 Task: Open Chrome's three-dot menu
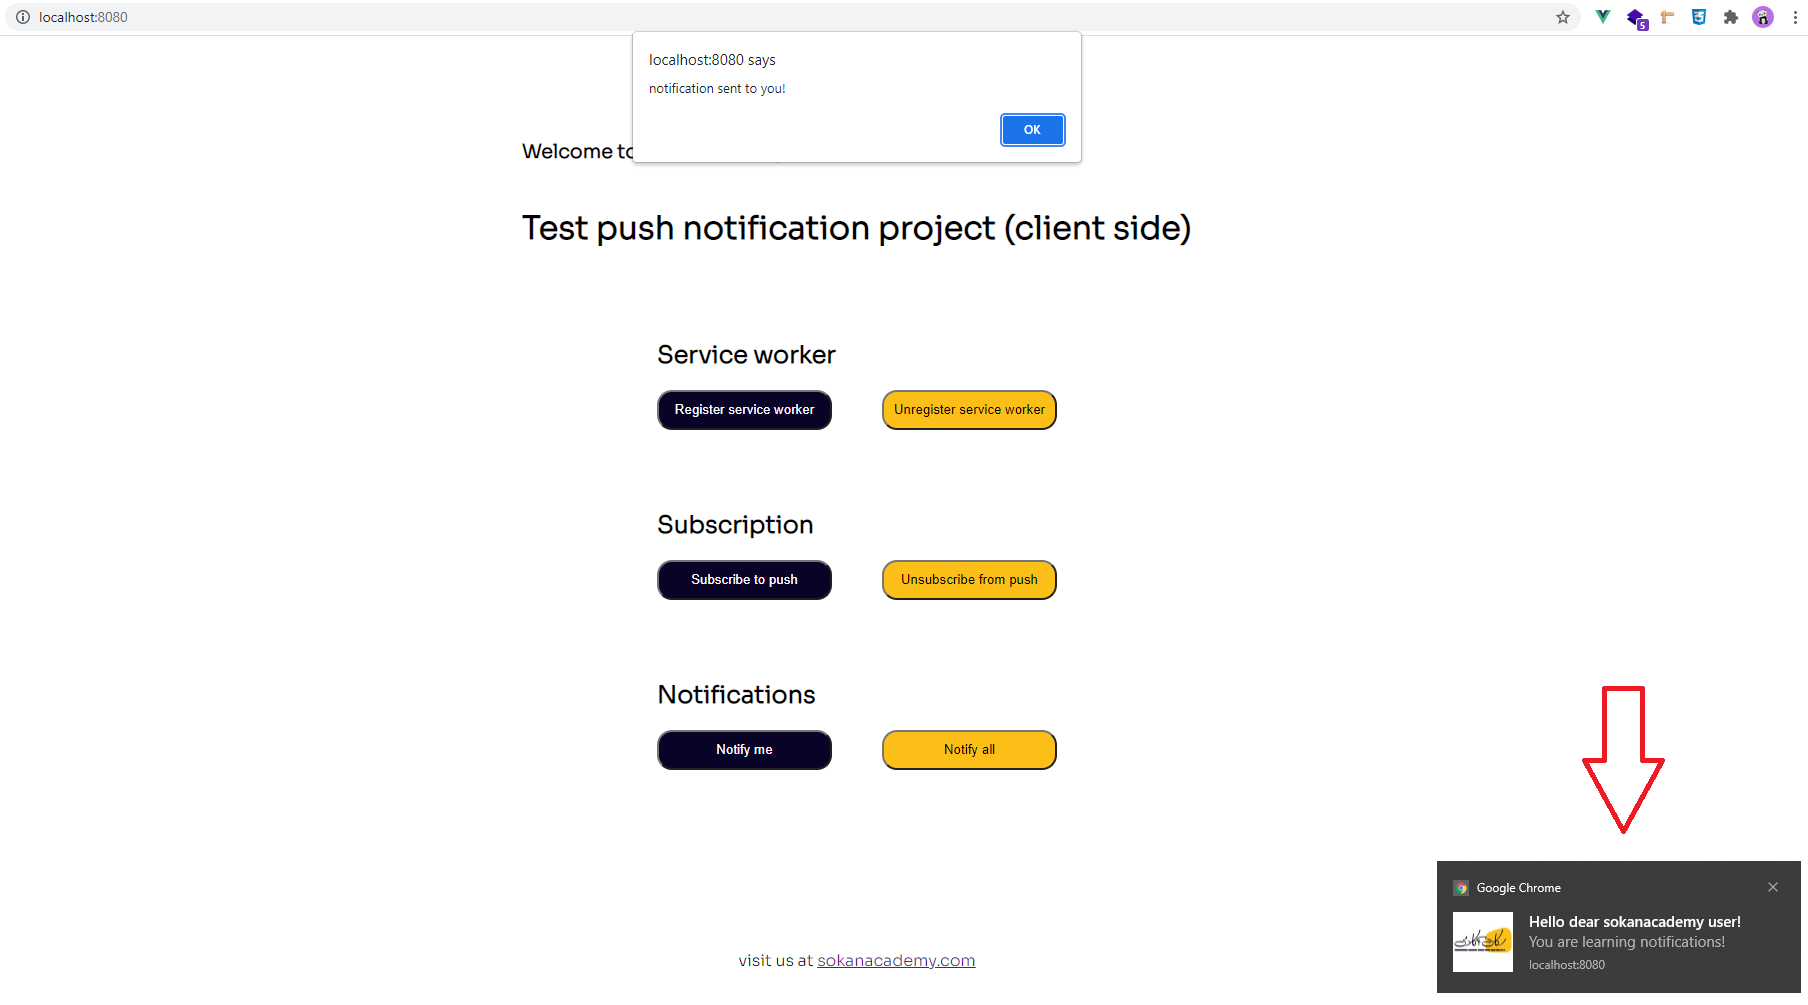tap(1795, 17)
